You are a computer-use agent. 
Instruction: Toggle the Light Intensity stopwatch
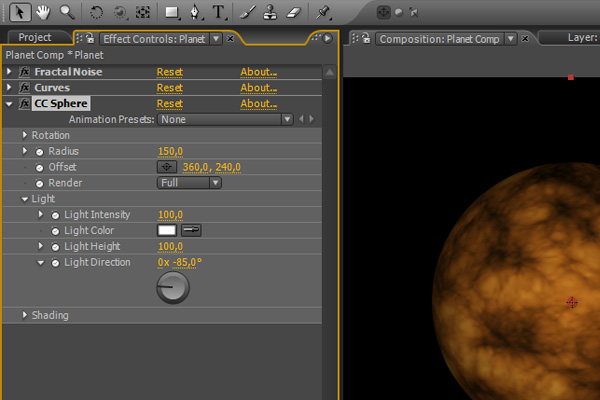point(55,215)
